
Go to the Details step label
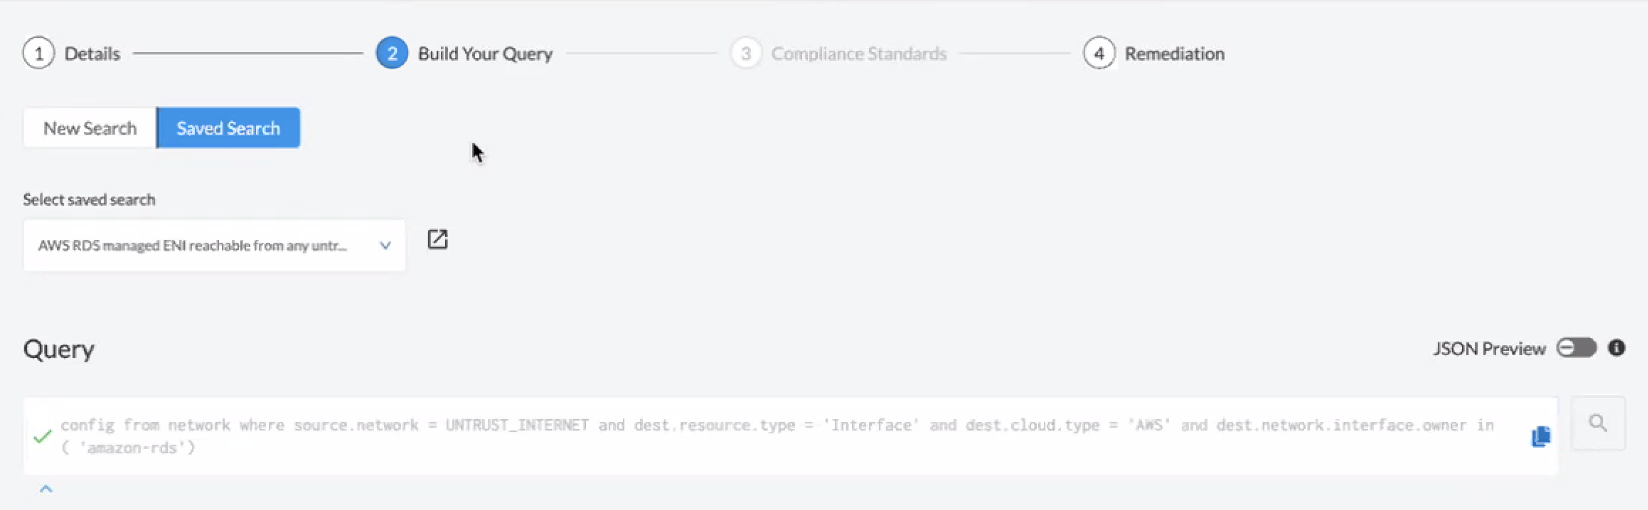click(x=92, y=54)
